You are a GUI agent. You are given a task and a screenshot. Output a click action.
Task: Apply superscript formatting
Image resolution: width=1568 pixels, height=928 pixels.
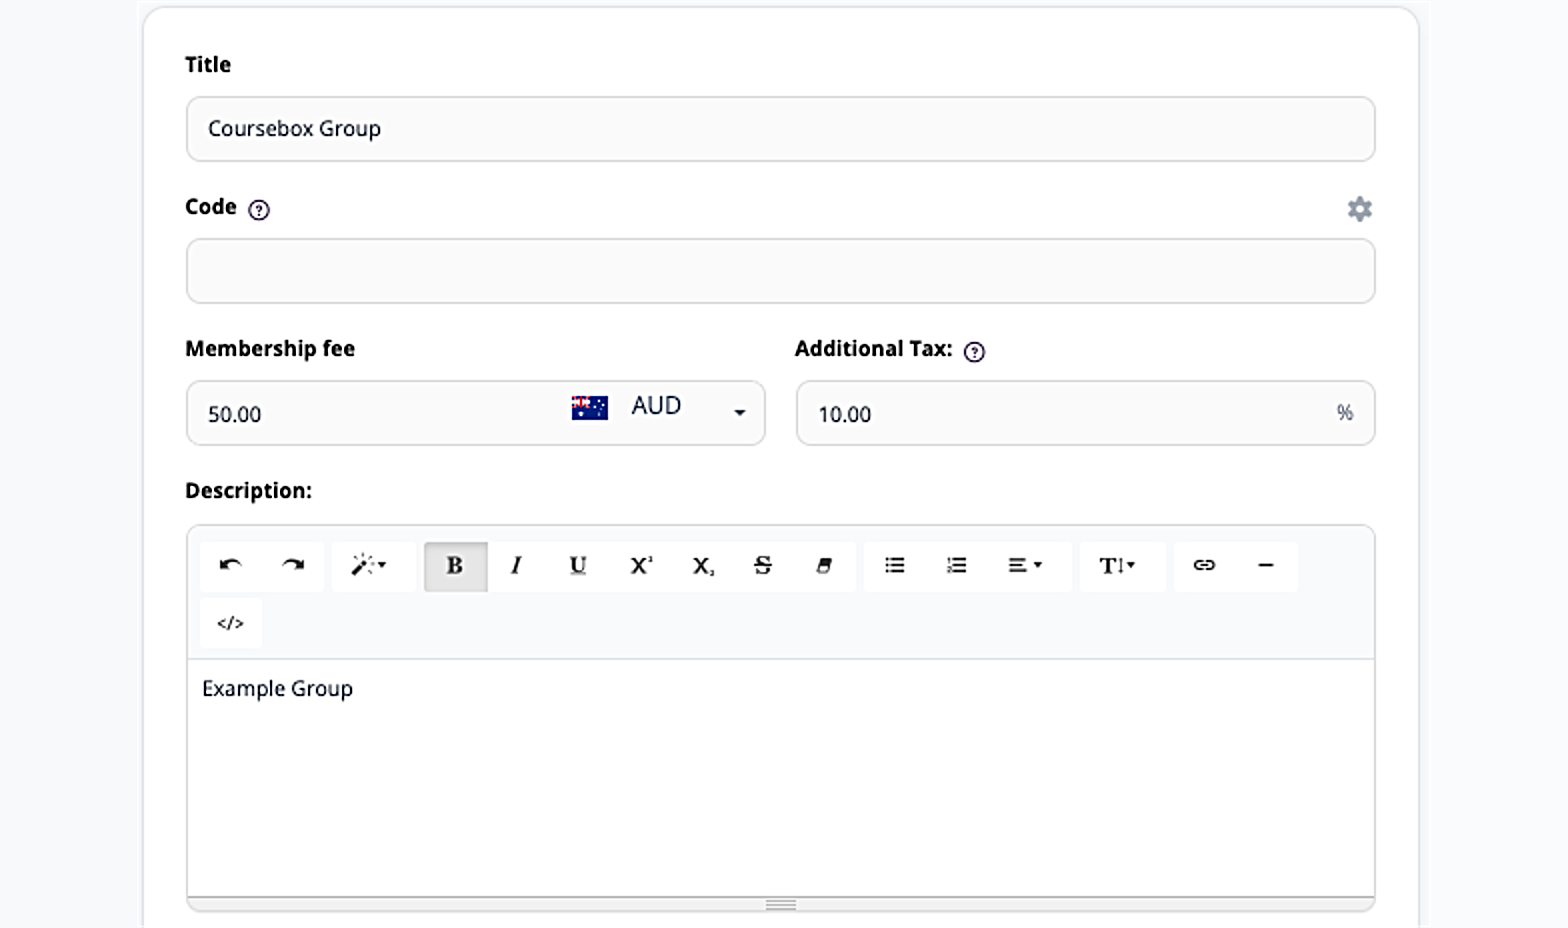point(641,566)
